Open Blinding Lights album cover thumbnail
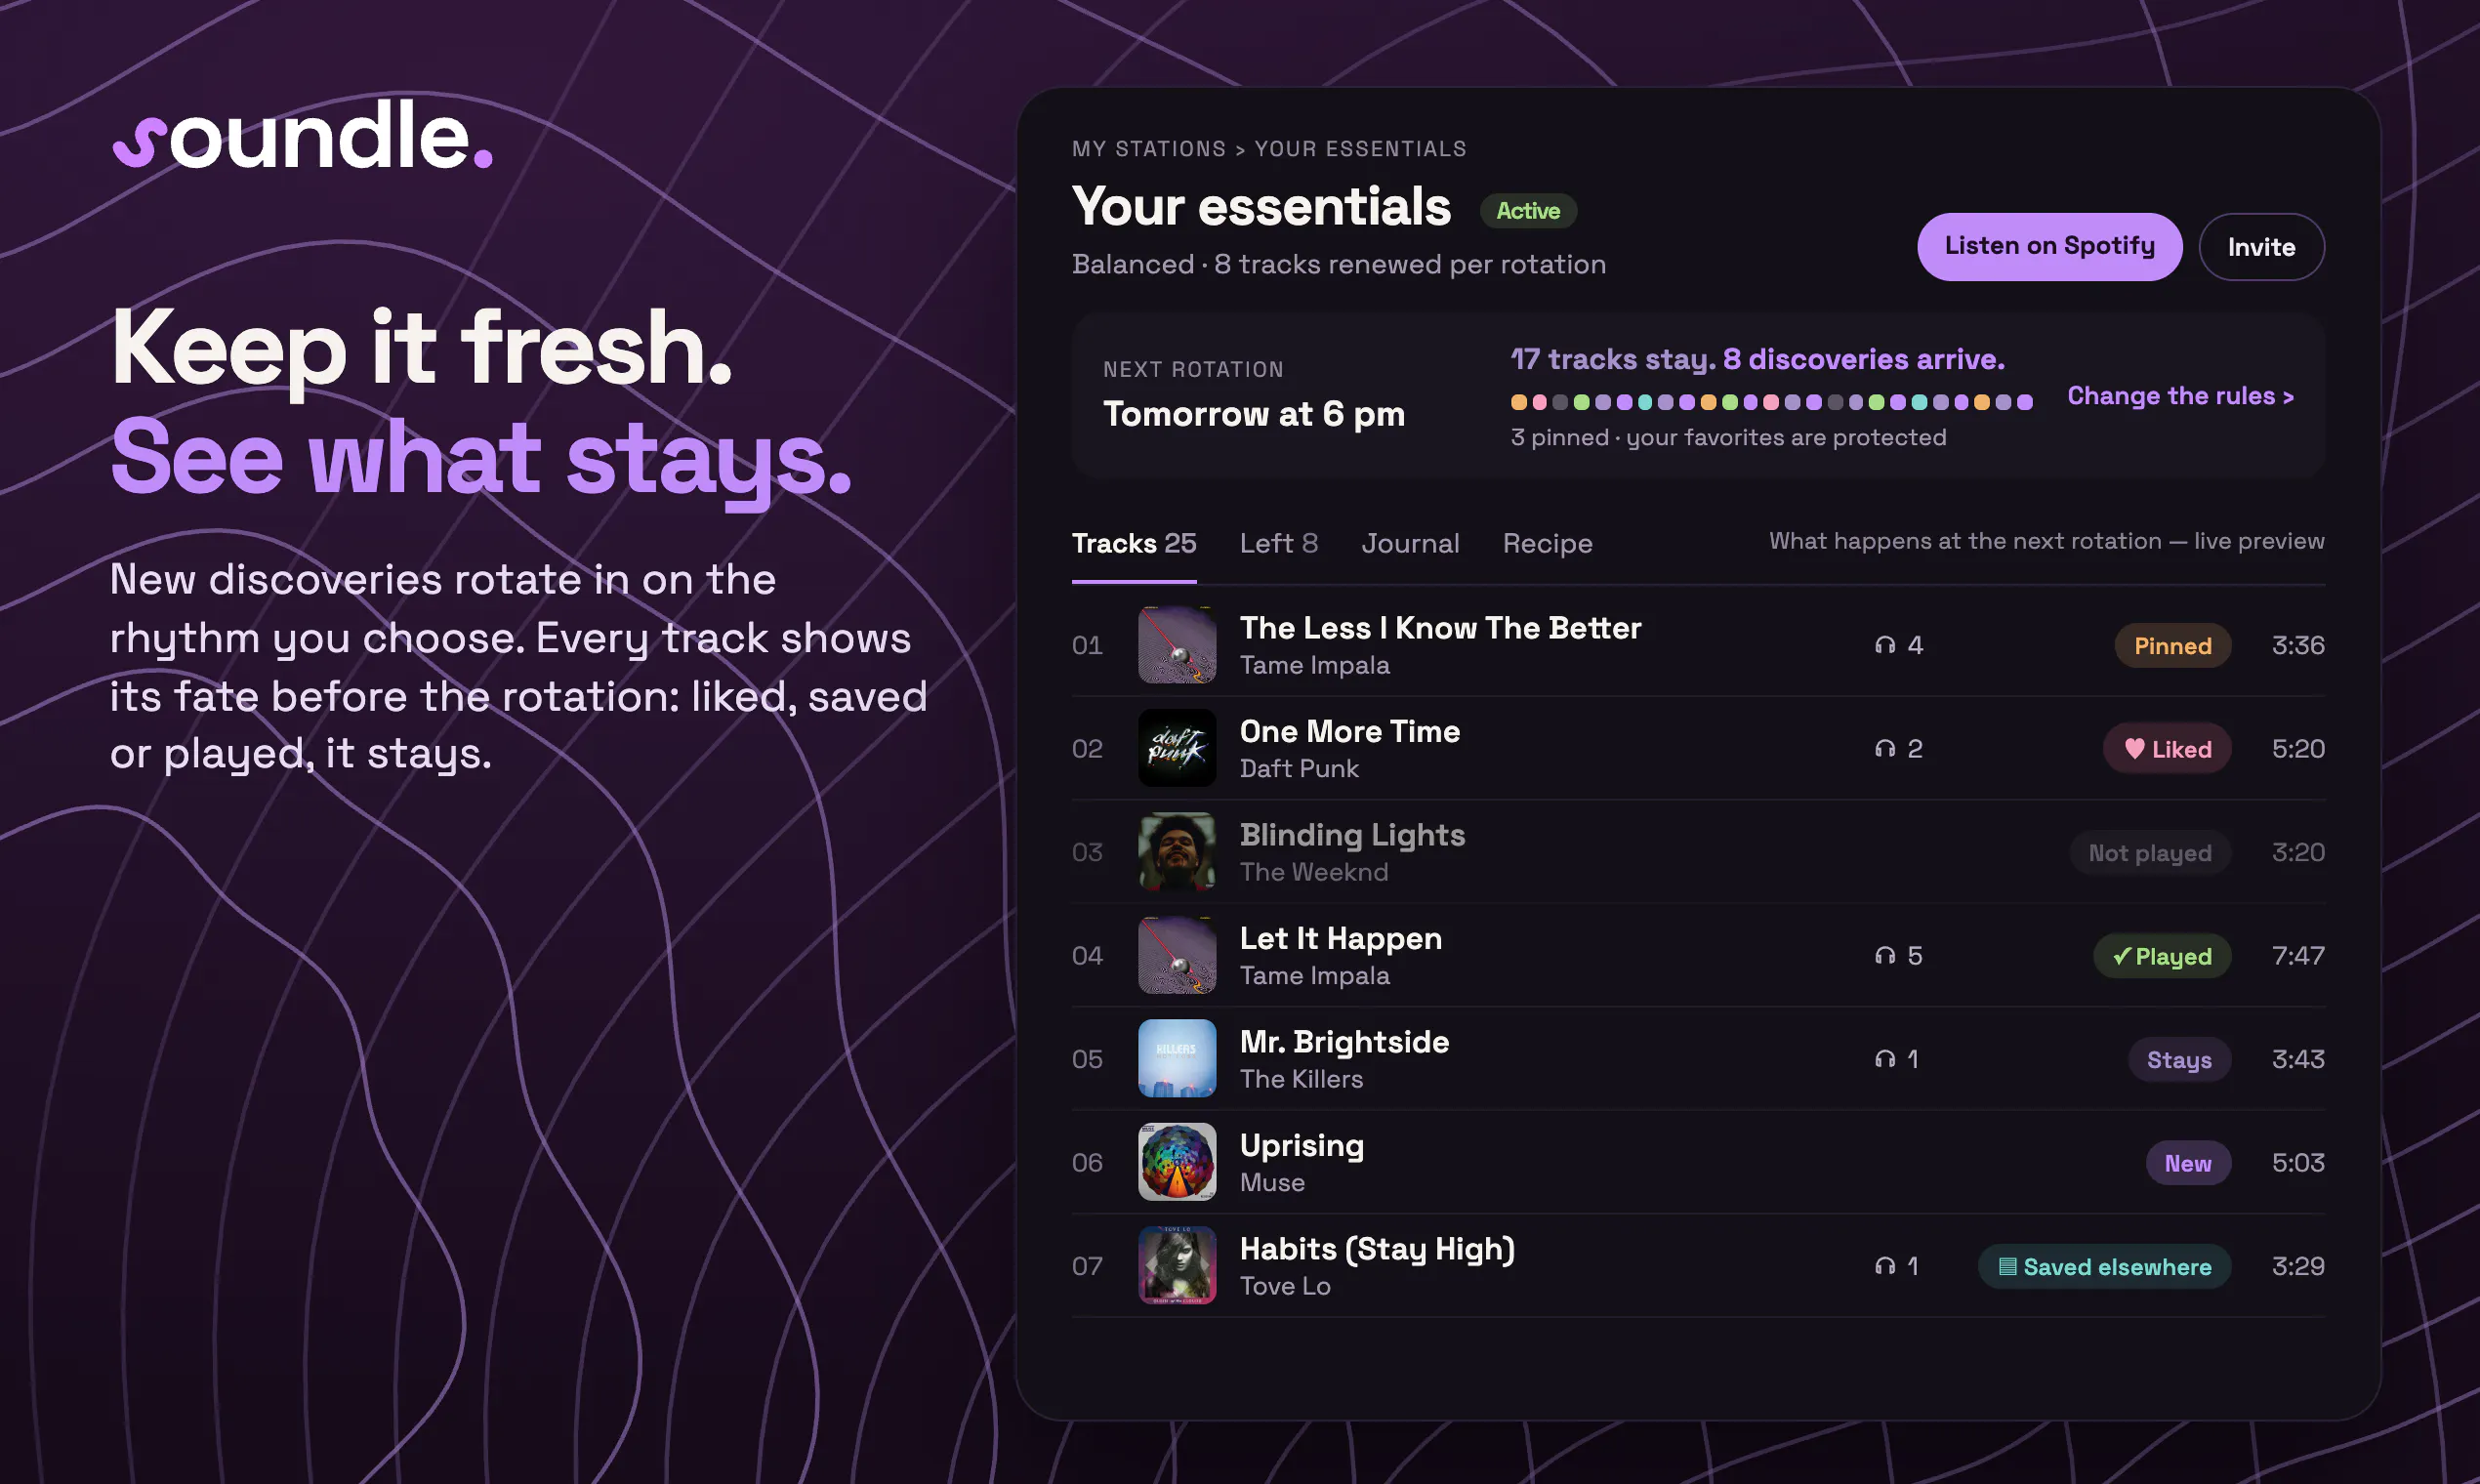2480x1484 pixels. click(x=1177, y=852)
